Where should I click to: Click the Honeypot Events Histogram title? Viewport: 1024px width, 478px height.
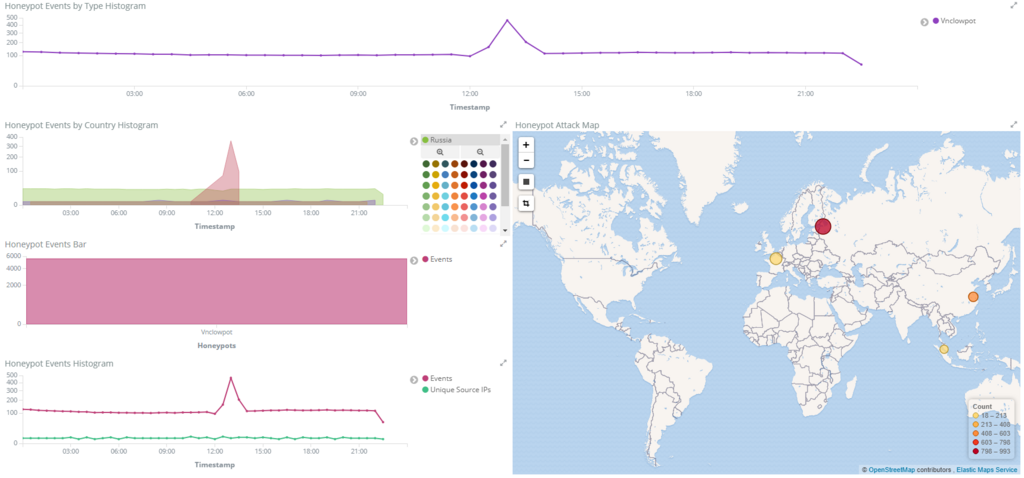click(x=59, y=363)
